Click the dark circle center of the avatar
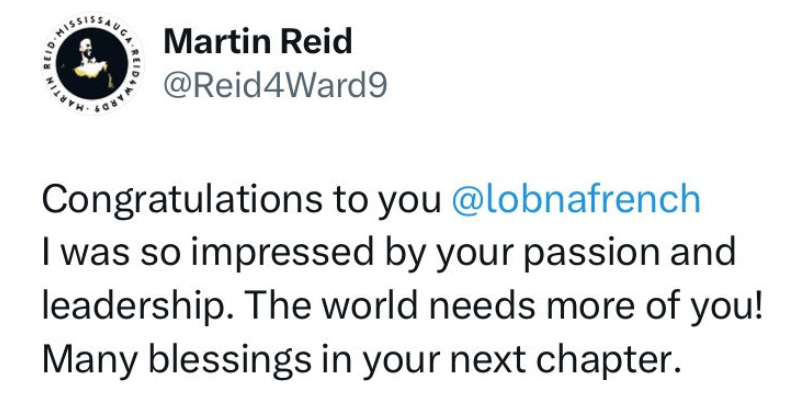788x406 pixels. (x=92, y=64)
